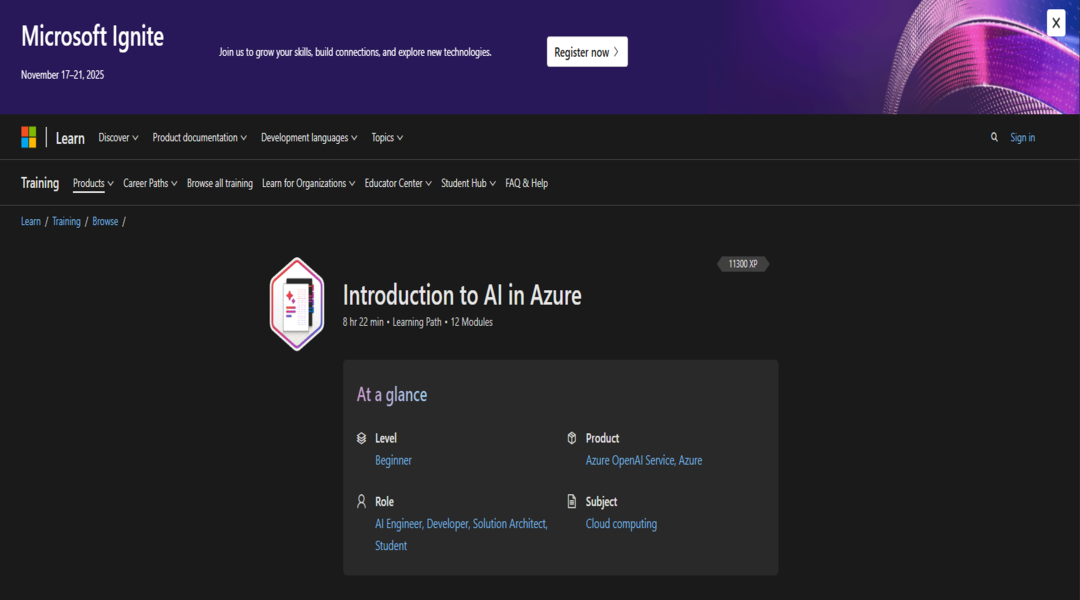1080x600 pixels.
Task: Go to Browse all training
Action: pyautogui.click(x=220, y=183)
